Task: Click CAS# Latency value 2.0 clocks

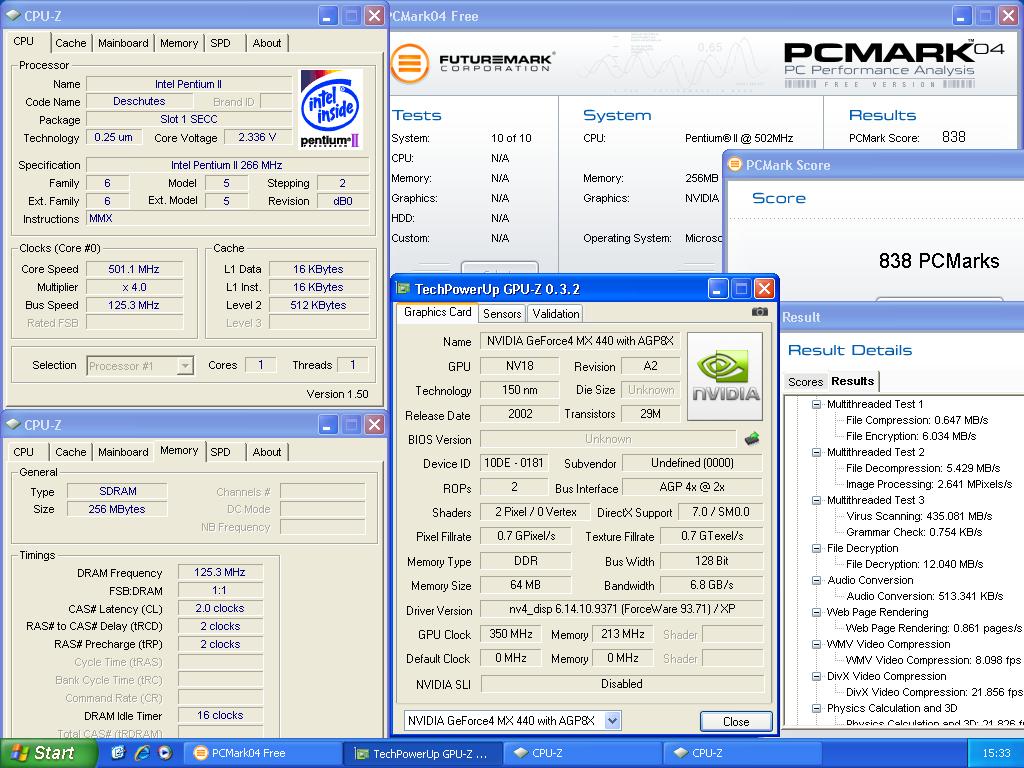Action: click(x=220, y=608)
